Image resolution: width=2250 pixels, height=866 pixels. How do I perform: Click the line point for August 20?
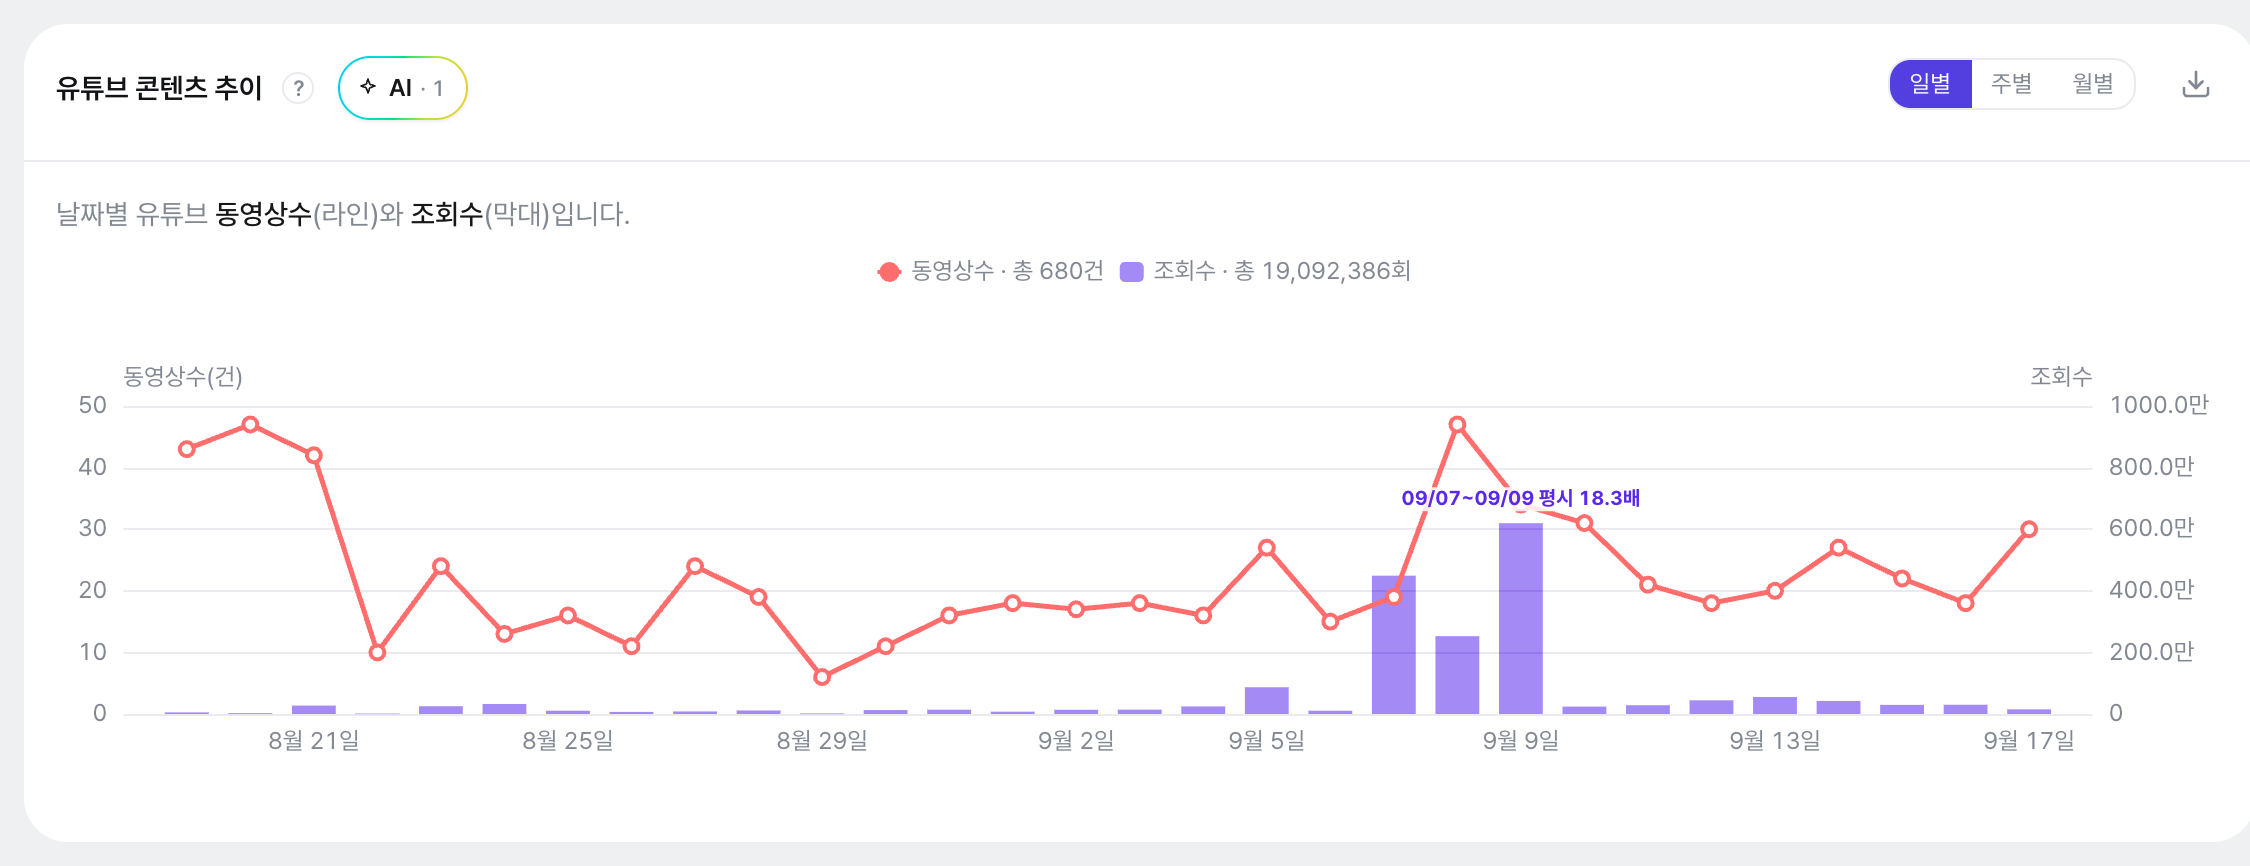[x=250, y=425]
